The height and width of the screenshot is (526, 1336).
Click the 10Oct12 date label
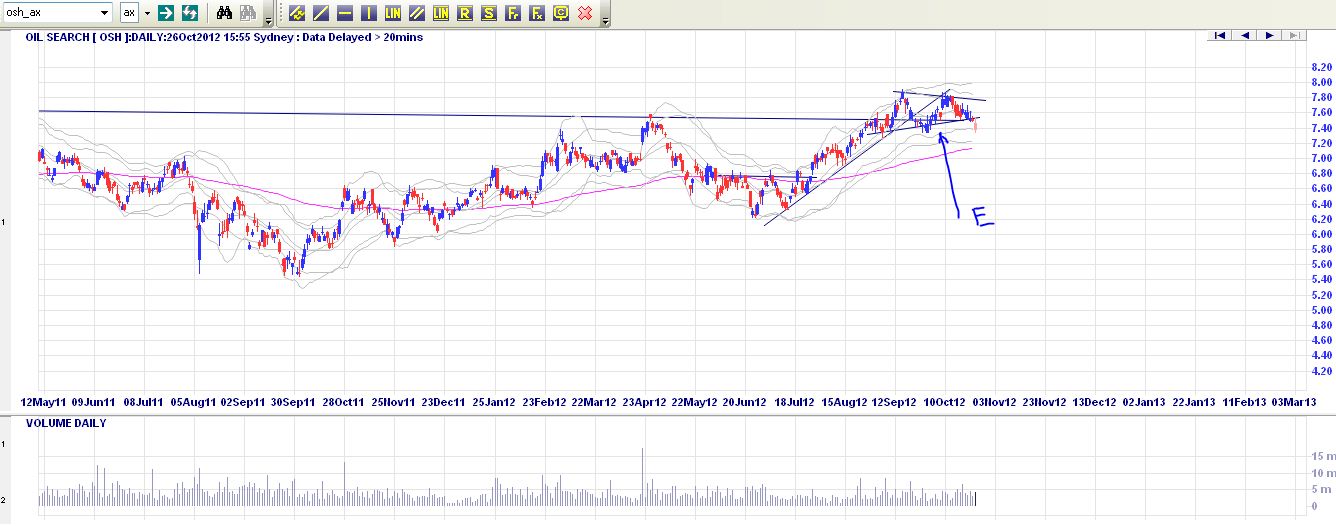944,402
